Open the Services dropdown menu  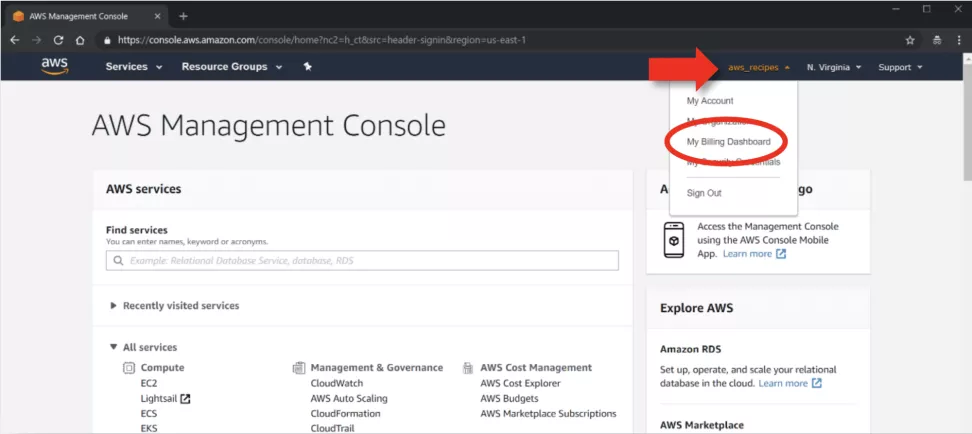coord(134,67)
